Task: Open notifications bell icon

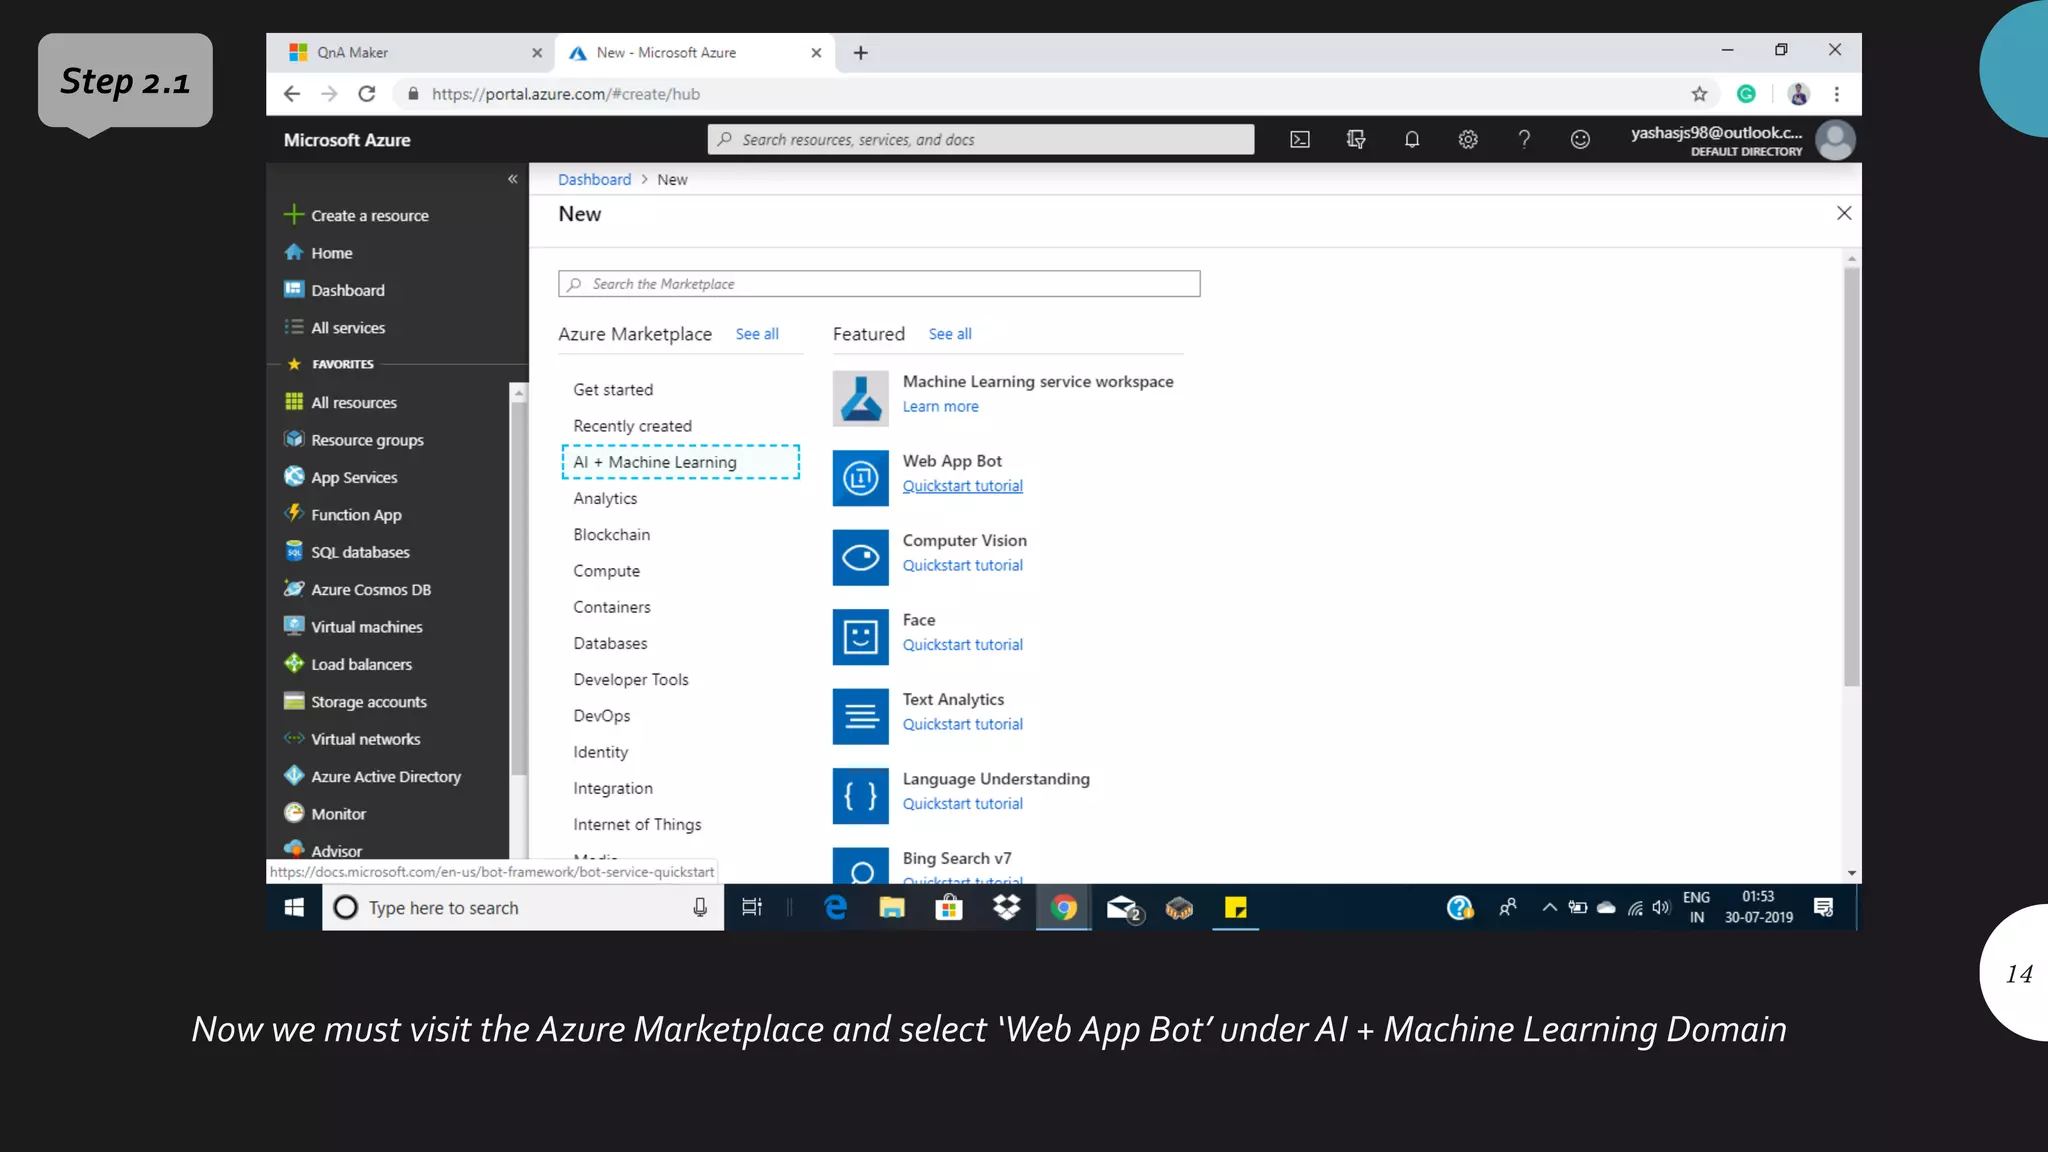Action: tap(1412, 140)
